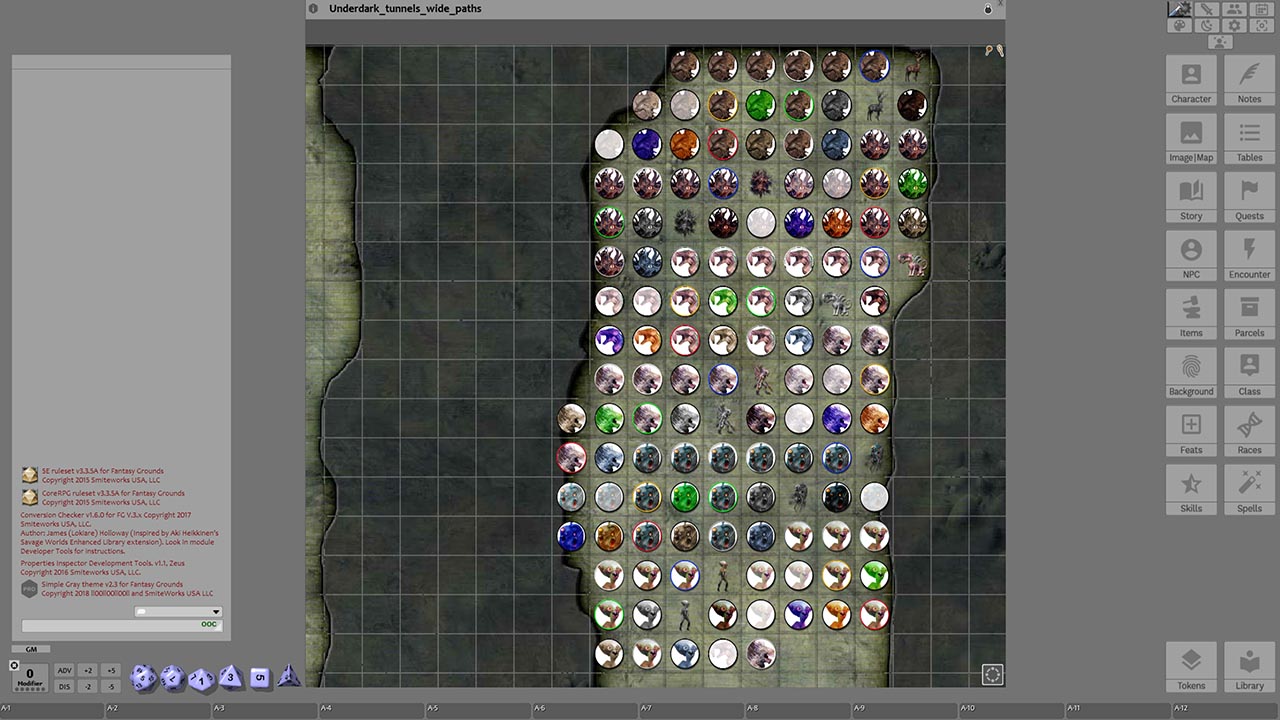Open the Notes list
The image size is (1280, 720).
pyautogui.click(x=1249, y=80)
